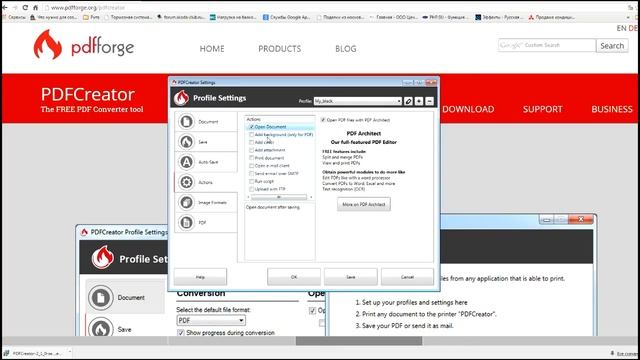Click the browser home icon
This screenshot has width=640, height=360.
pyautogui.click(x=36, y=7)
